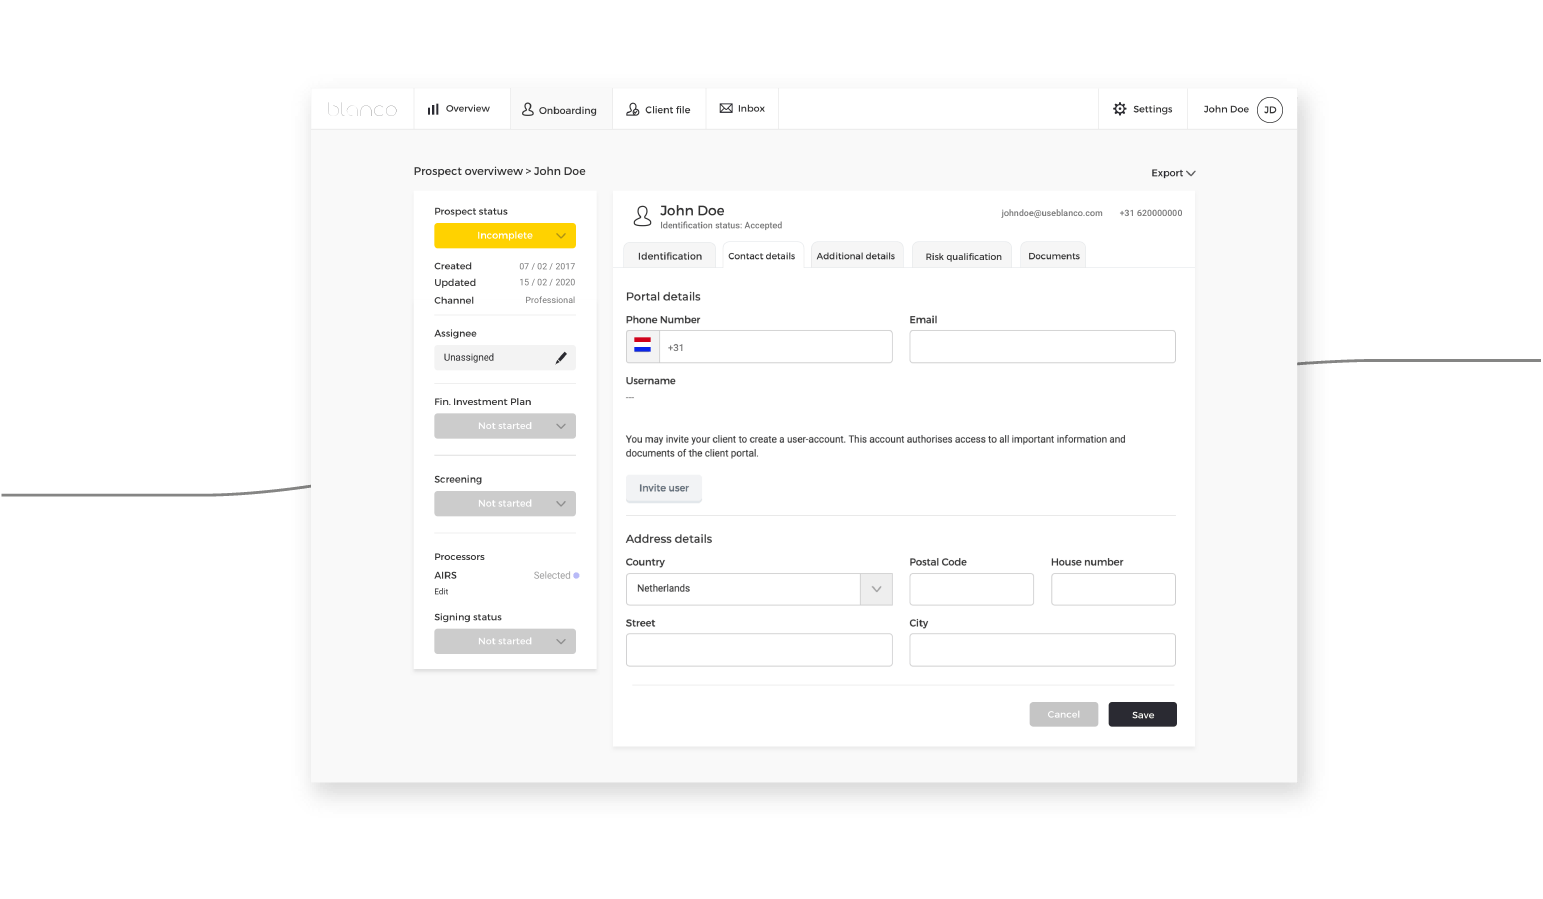Click the Client file icon
The height and width of the screenshot is (899, 1543).
pos(633,109)
